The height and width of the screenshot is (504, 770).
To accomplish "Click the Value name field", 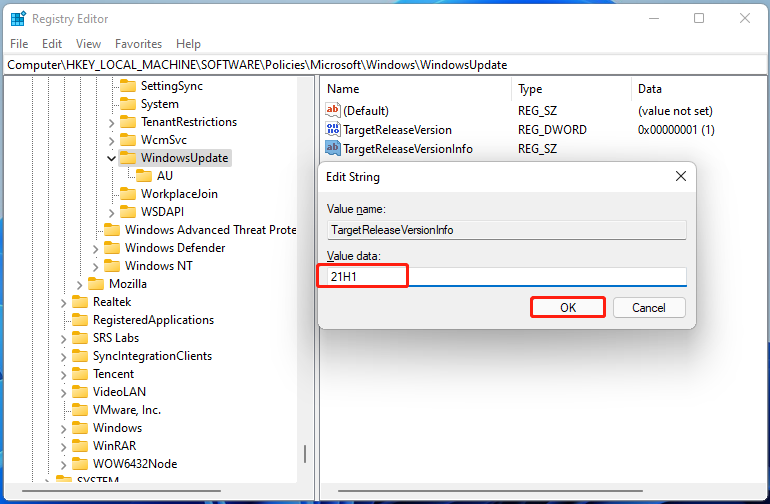I will click(x=506, y=230).
